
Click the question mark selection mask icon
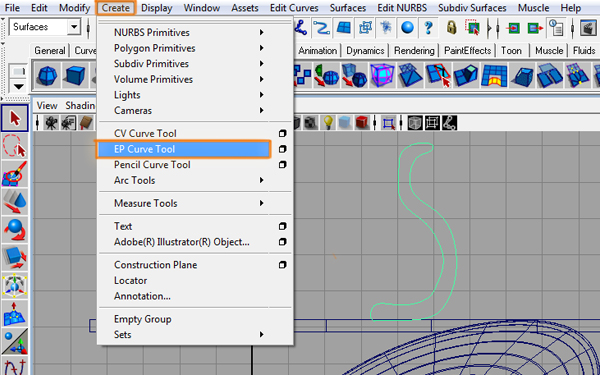point(428,28)
